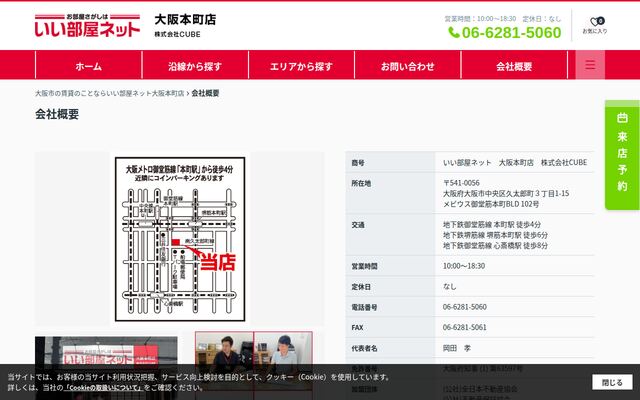Click the 大阪本町店 store name
This screenshot has width=640, height=400.
pyautogui.click(x=185, y=19)
